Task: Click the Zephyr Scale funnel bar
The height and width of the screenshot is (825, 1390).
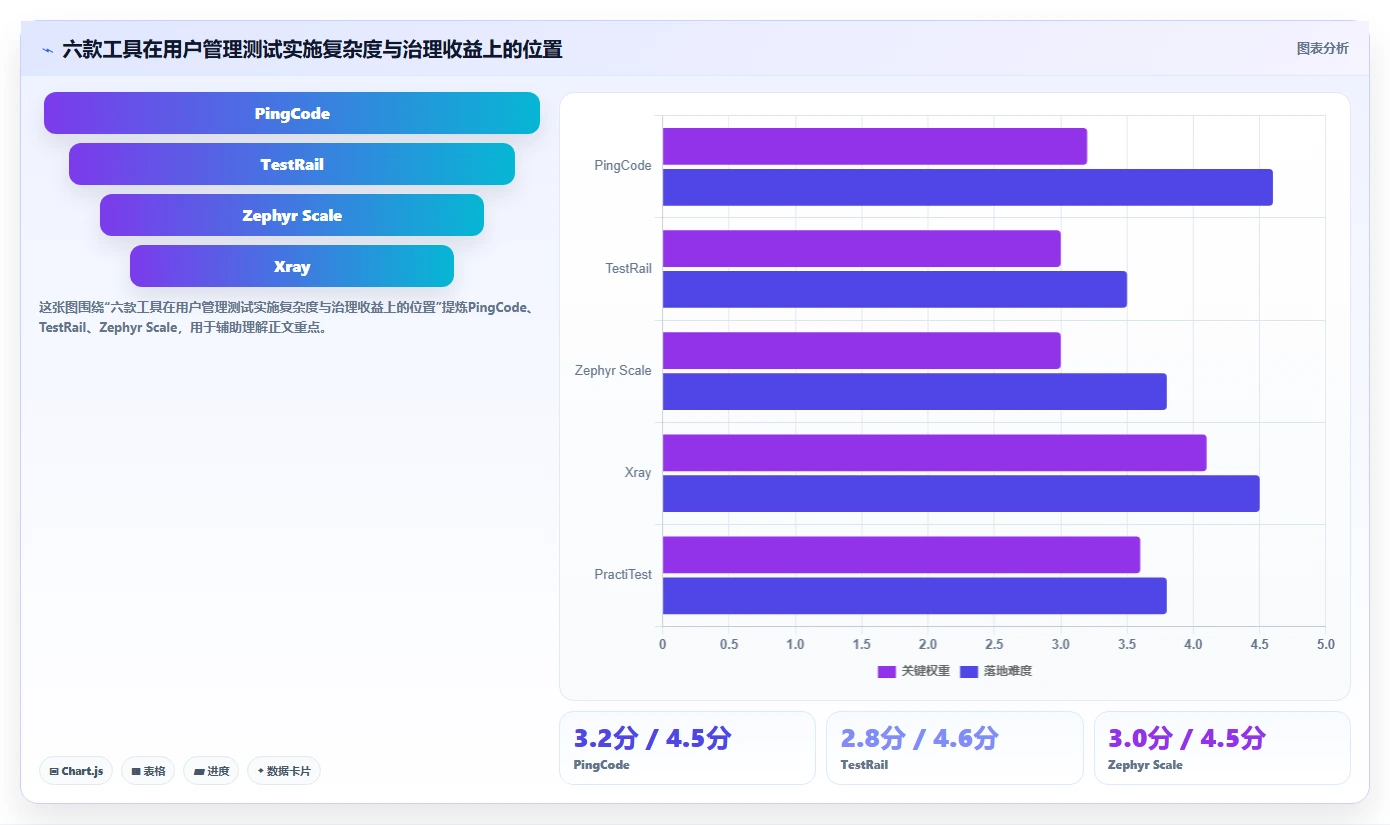Action: (x=292, y=215)
